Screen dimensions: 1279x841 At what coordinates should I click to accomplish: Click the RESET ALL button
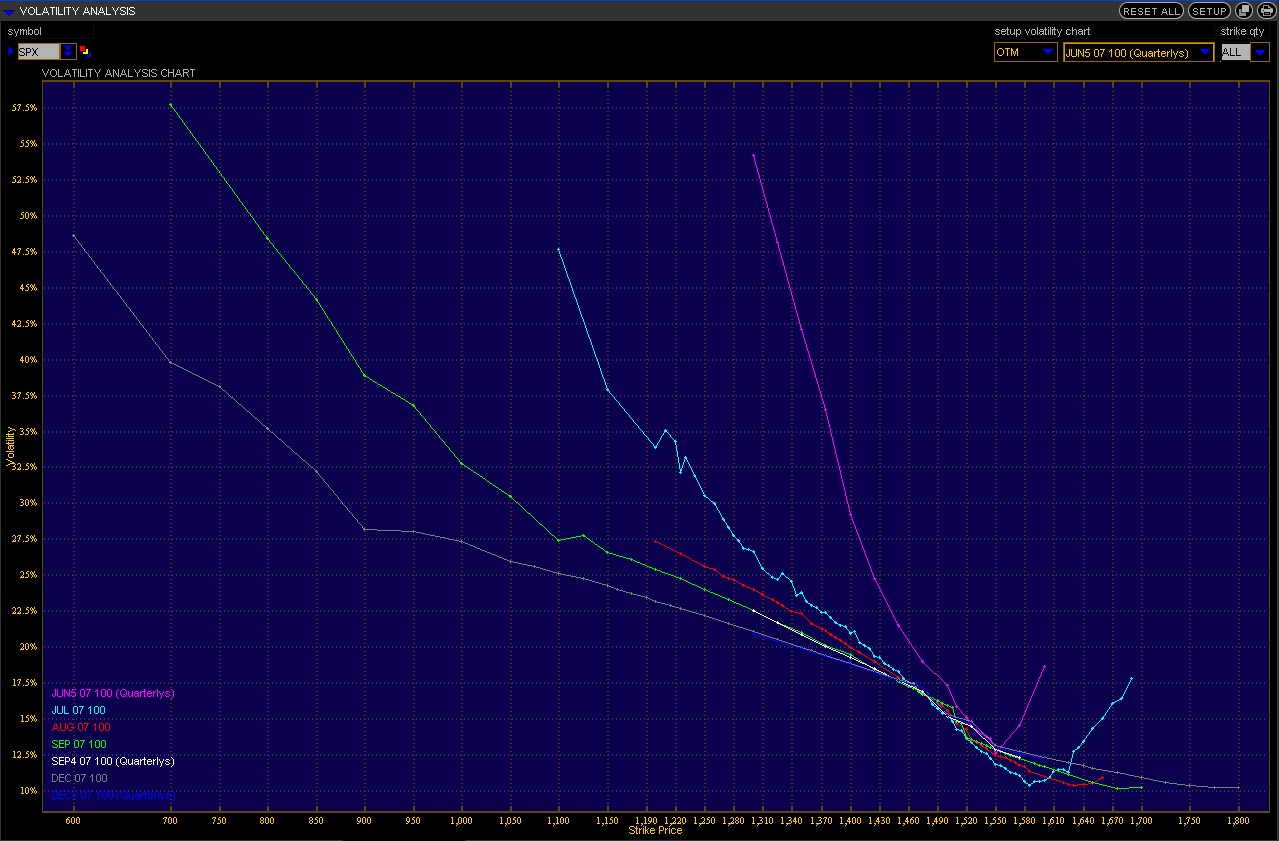click(1151, 11)
